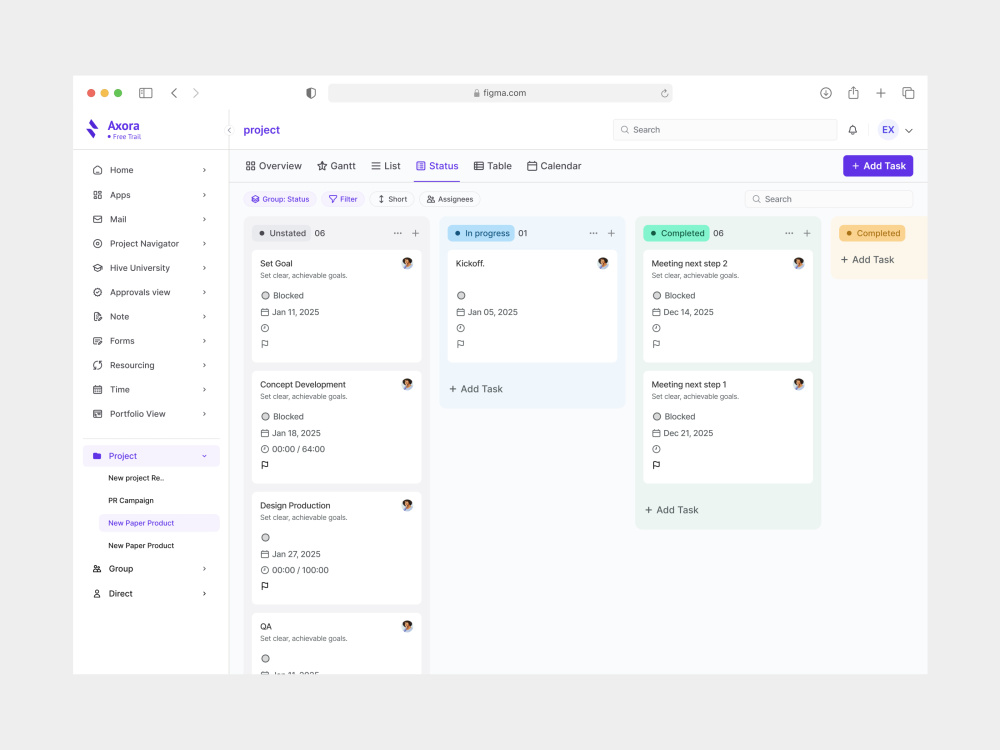Switch to the List tab
This screenshot has height=750, width=1000.
pos(386,166)
